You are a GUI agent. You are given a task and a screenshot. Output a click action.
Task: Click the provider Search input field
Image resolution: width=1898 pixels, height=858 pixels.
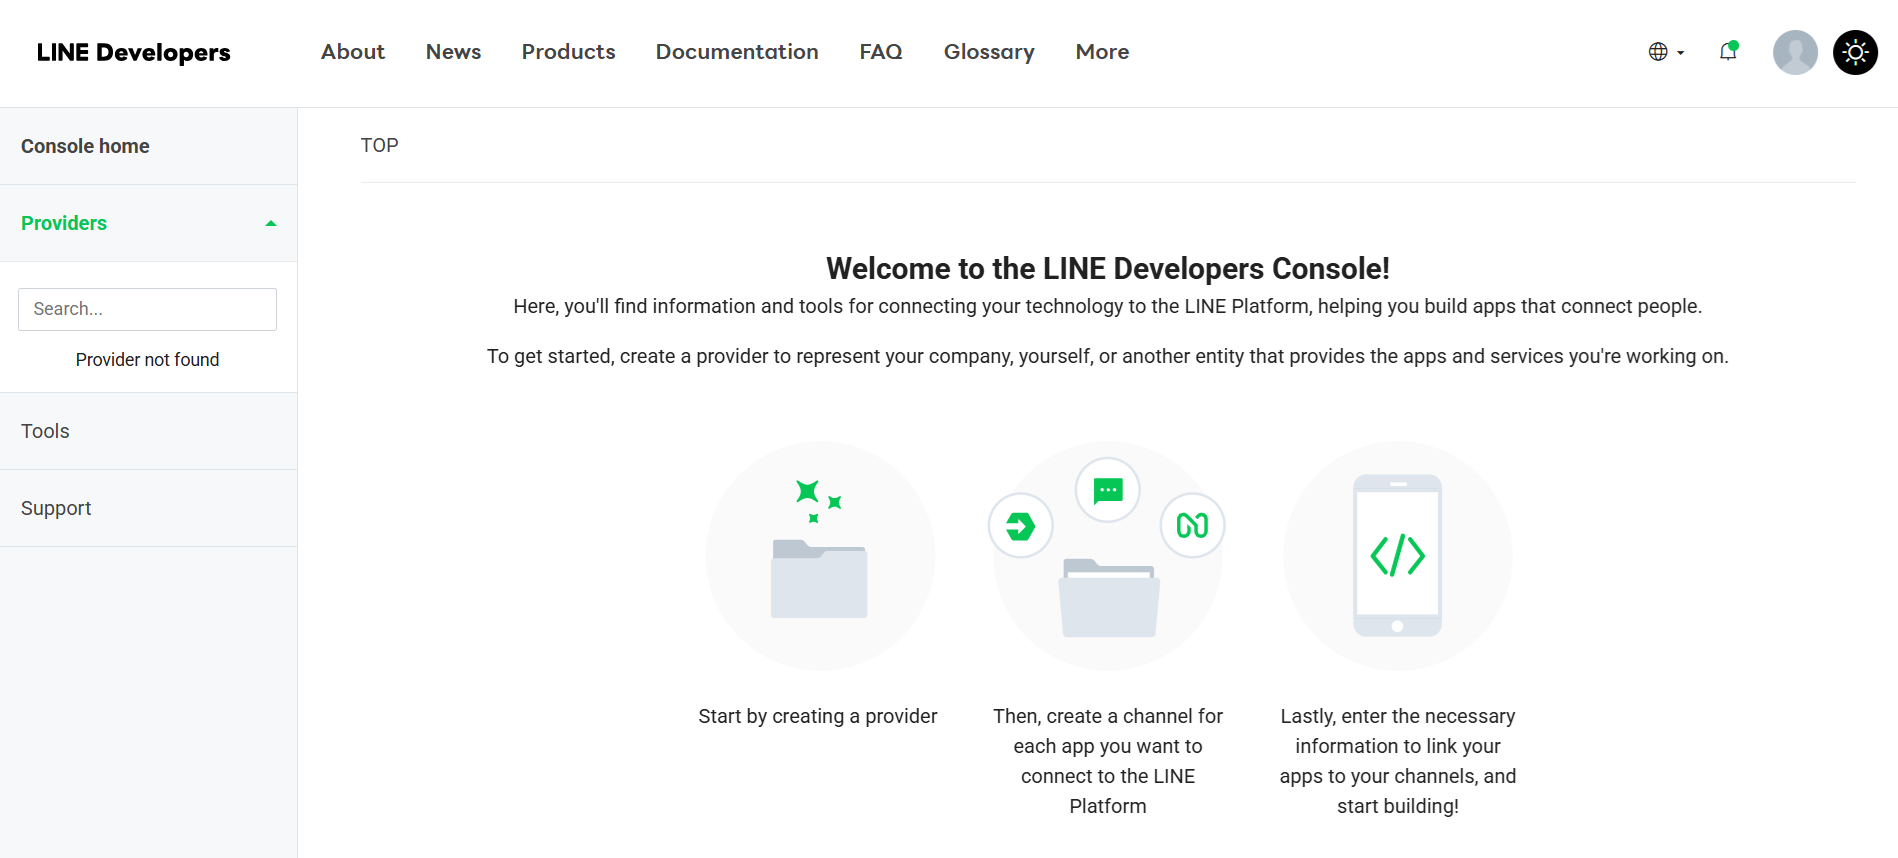tap(147, 309)
